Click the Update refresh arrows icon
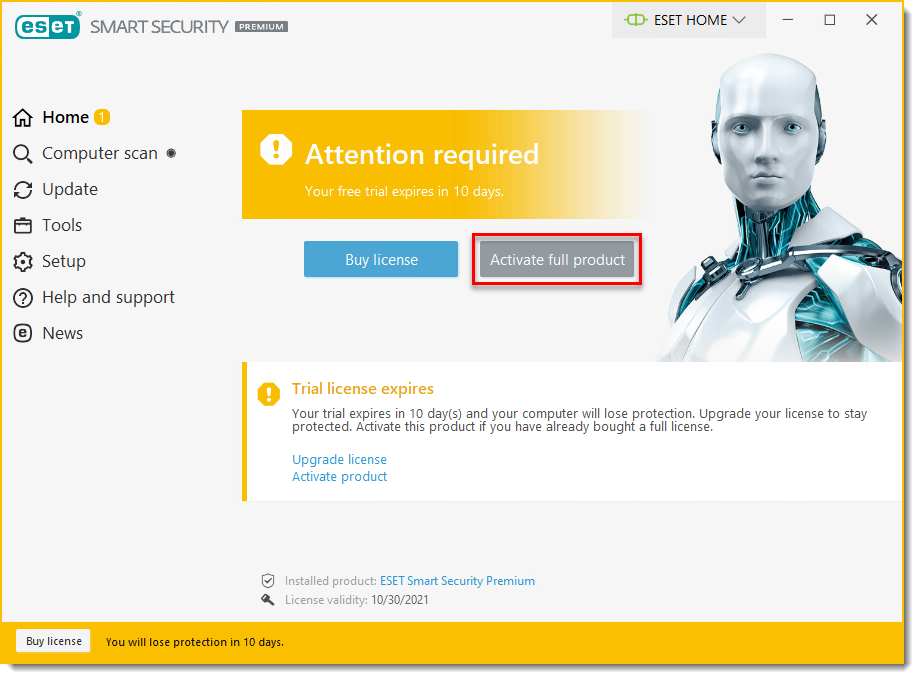Screen dimensions: 919x679 tap(23, 190)
